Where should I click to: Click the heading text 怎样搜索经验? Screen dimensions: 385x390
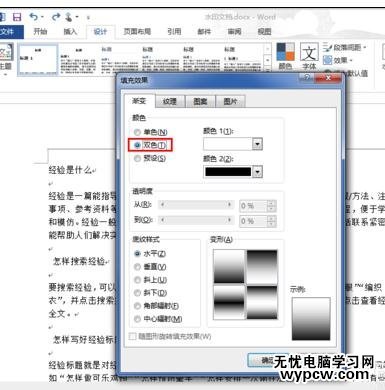[79, 261]
